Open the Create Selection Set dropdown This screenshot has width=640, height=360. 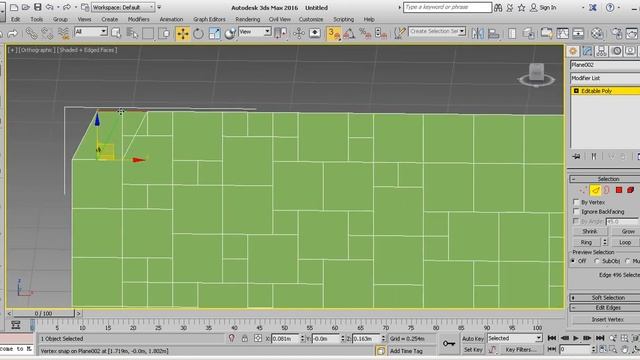point(437,31)
